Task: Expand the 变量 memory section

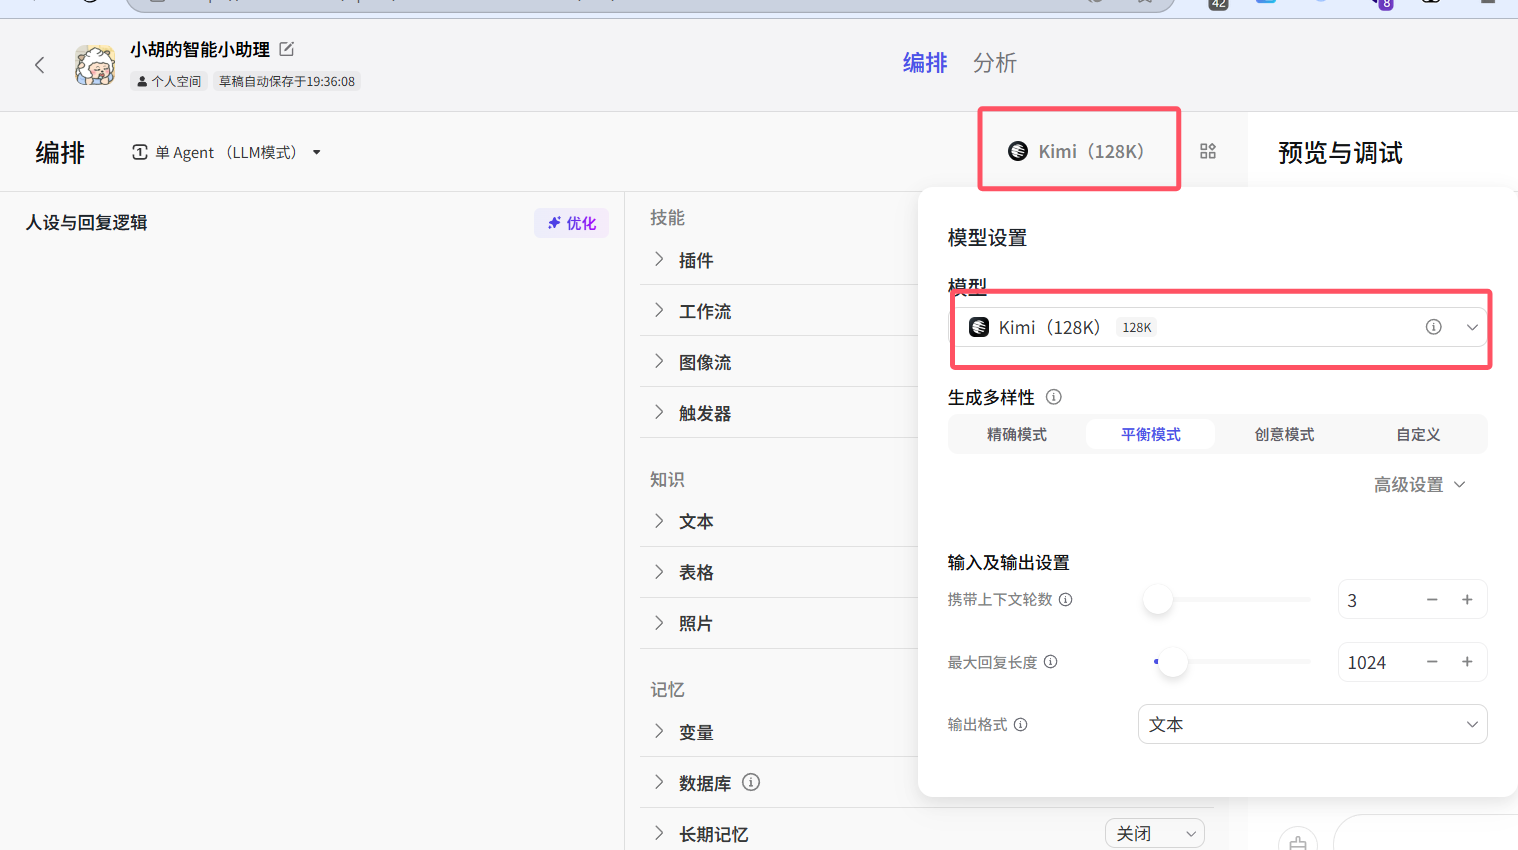Action: (x=659, y=732)
